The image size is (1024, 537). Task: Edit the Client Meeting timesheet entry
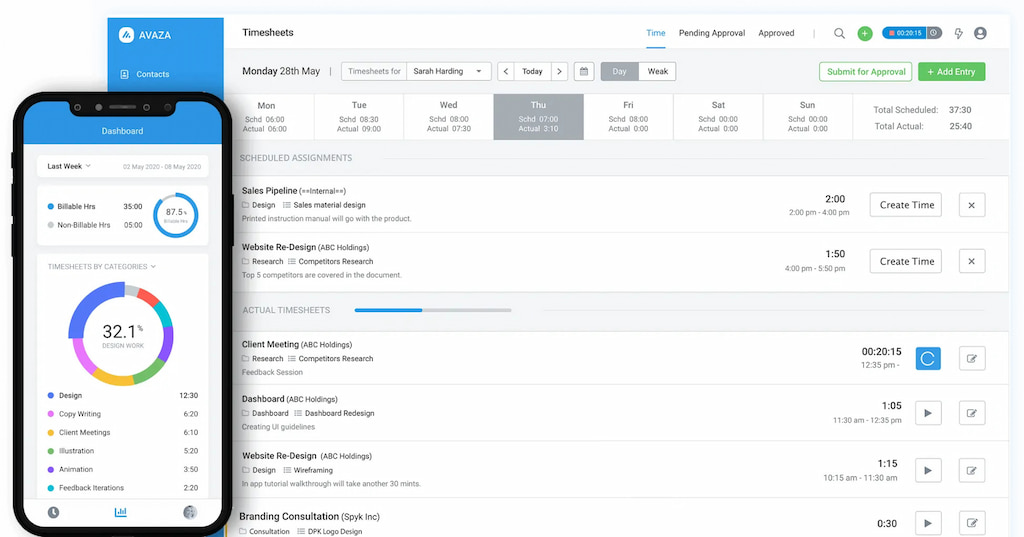tap(972, 358)
